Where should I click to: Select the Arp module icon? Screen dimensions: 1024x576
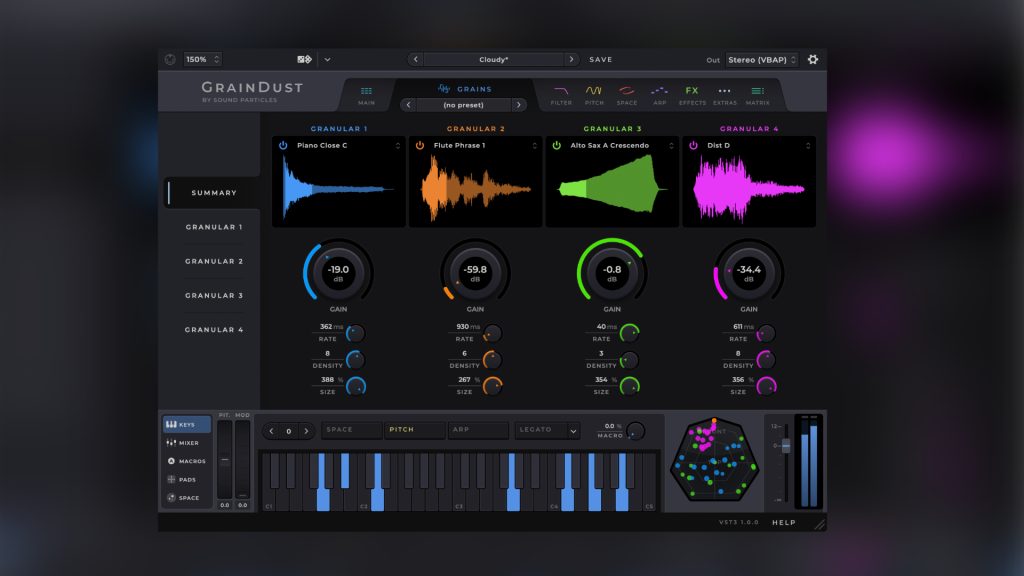pyautogui.click(x=659, y=92)
